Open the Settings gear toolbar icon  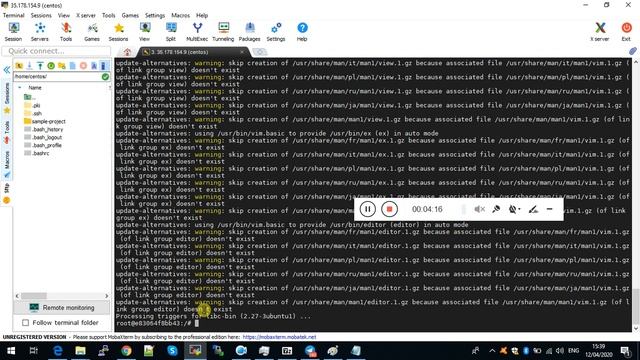coord(276,32)
